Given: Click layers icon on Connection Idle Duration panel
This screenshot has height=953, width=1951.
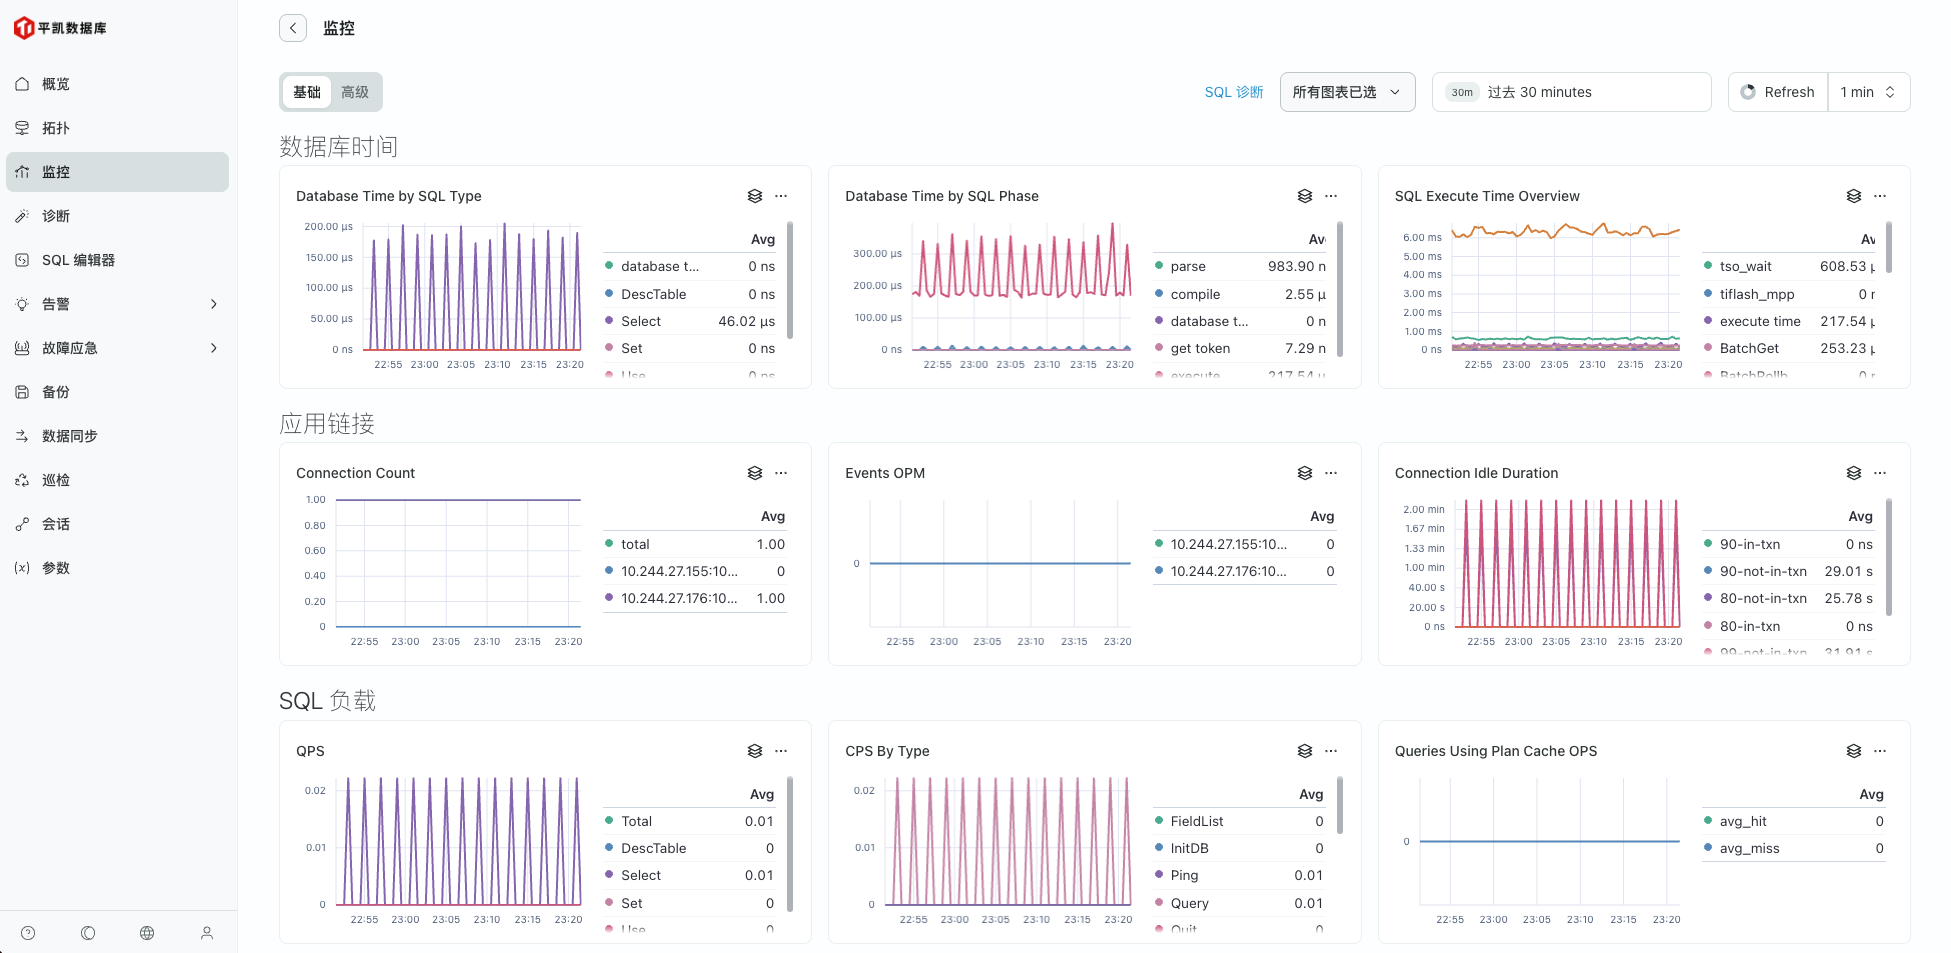Looking at the screenshot, I should point(1853,473).
